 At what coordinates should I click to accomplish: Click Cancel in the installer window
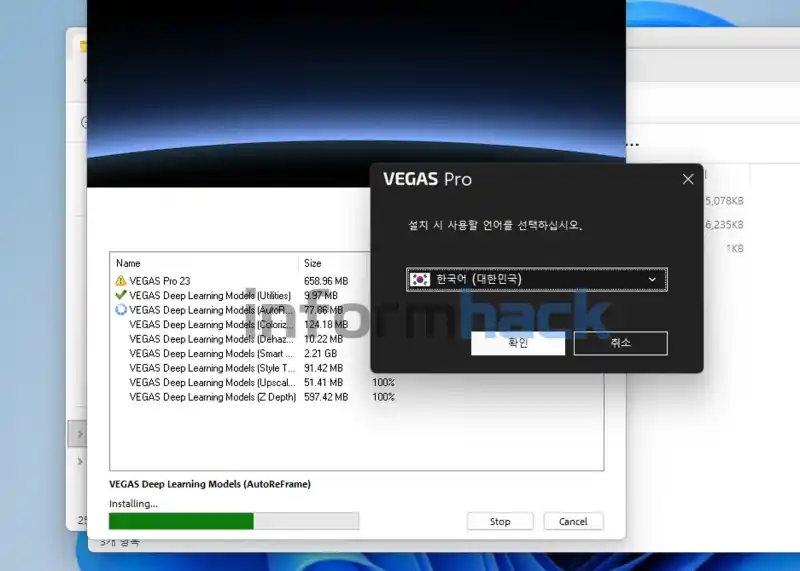[573, 521]
